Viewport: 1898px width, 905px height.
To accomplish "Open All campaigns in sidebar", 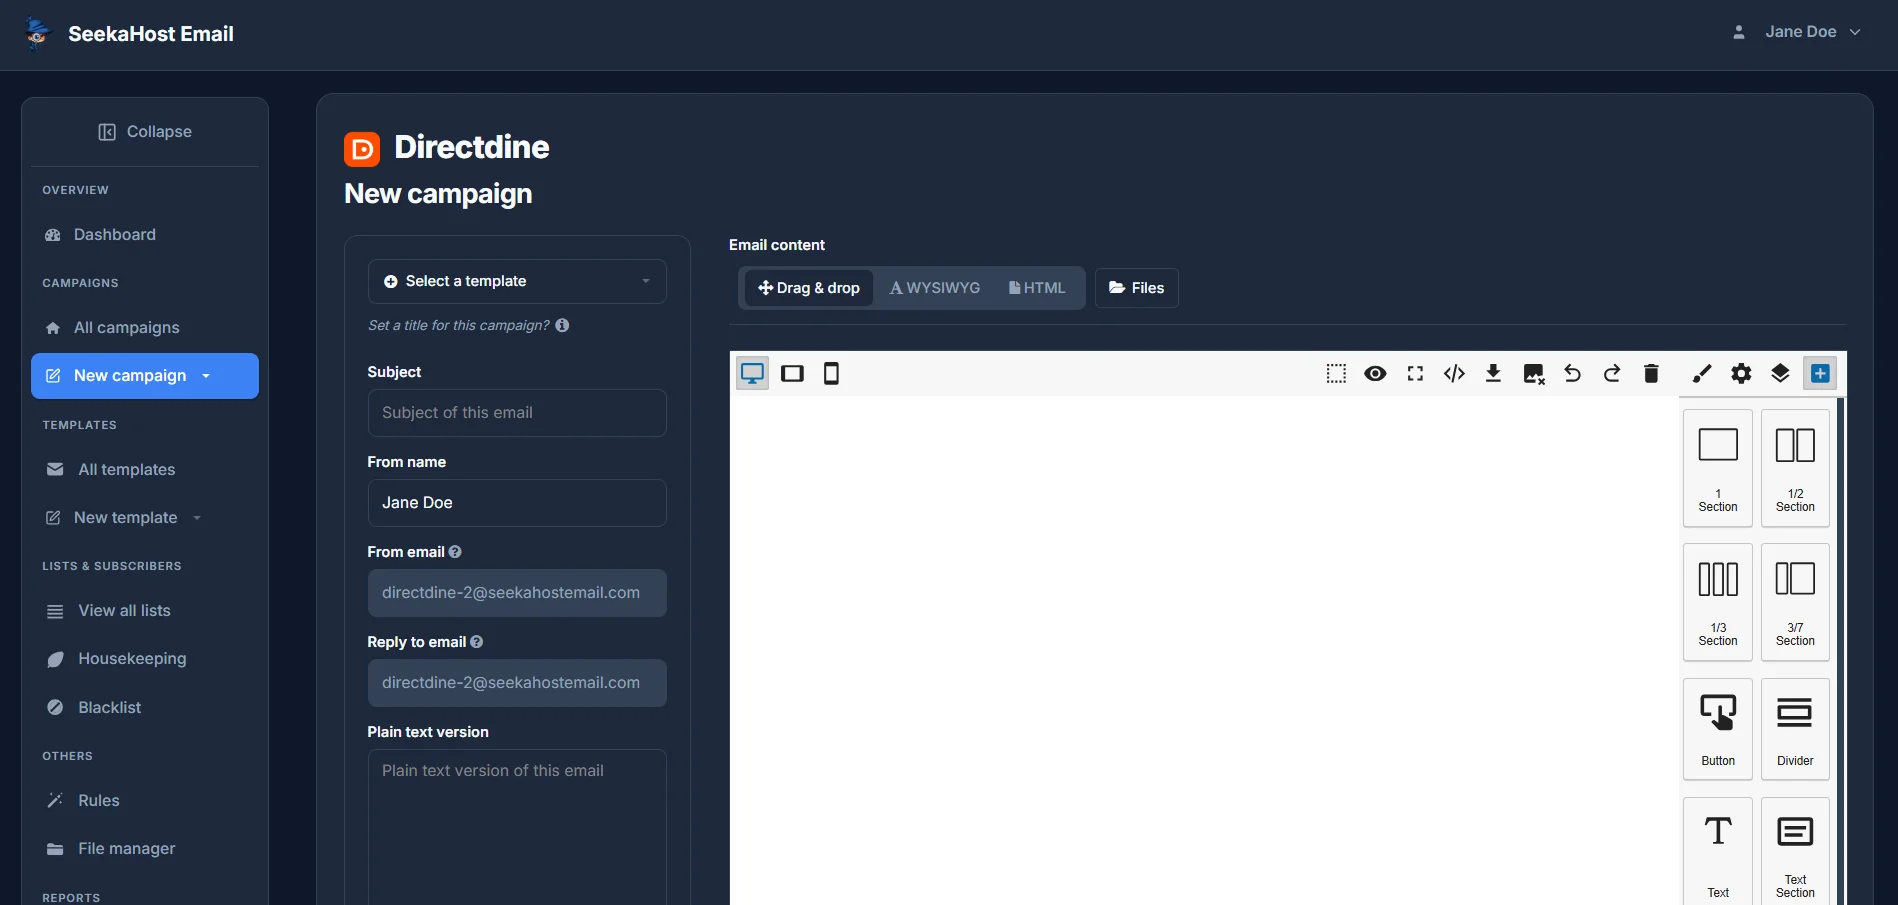I will click(145, 328).
